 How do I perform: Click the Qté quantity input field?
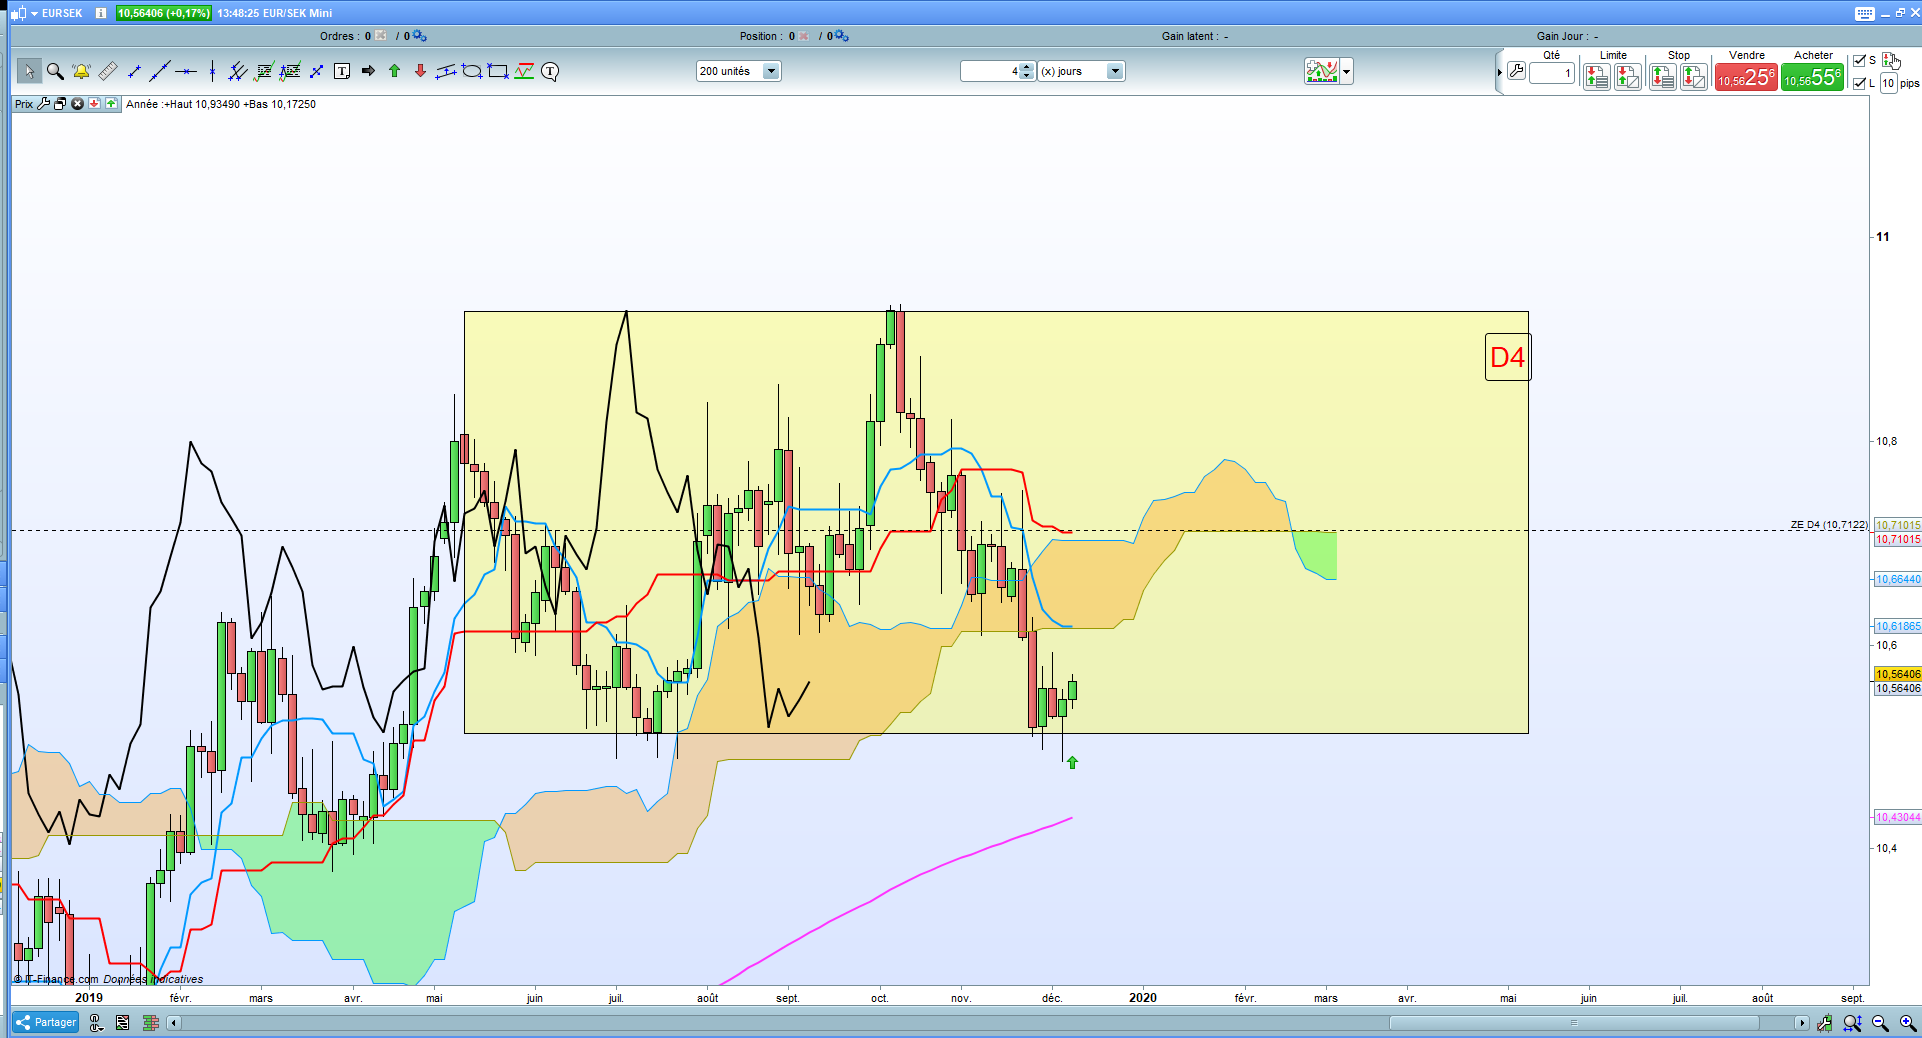(x=1552, y=73)
